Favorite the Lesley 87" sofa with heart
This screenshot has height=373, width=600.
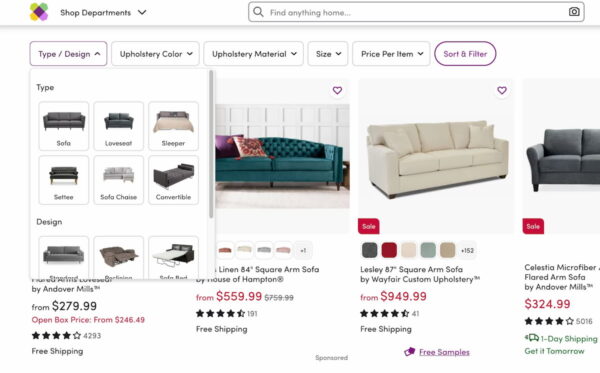tap(502, 90)
